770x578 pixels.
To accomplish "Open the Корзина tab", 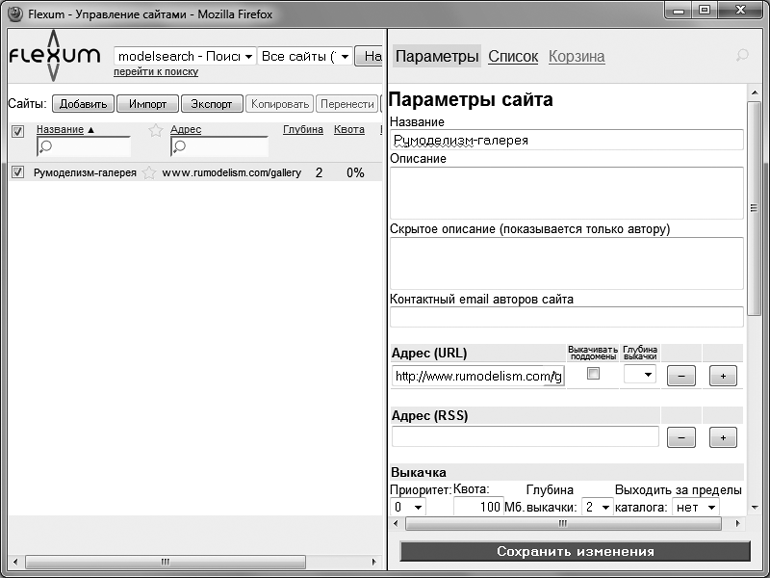I will [x=576, y=57].
